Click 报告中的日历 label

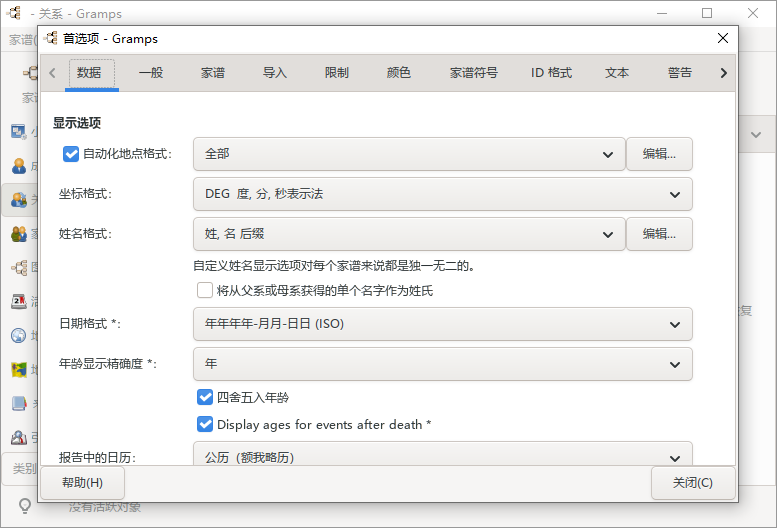click(x=97, y=457)
